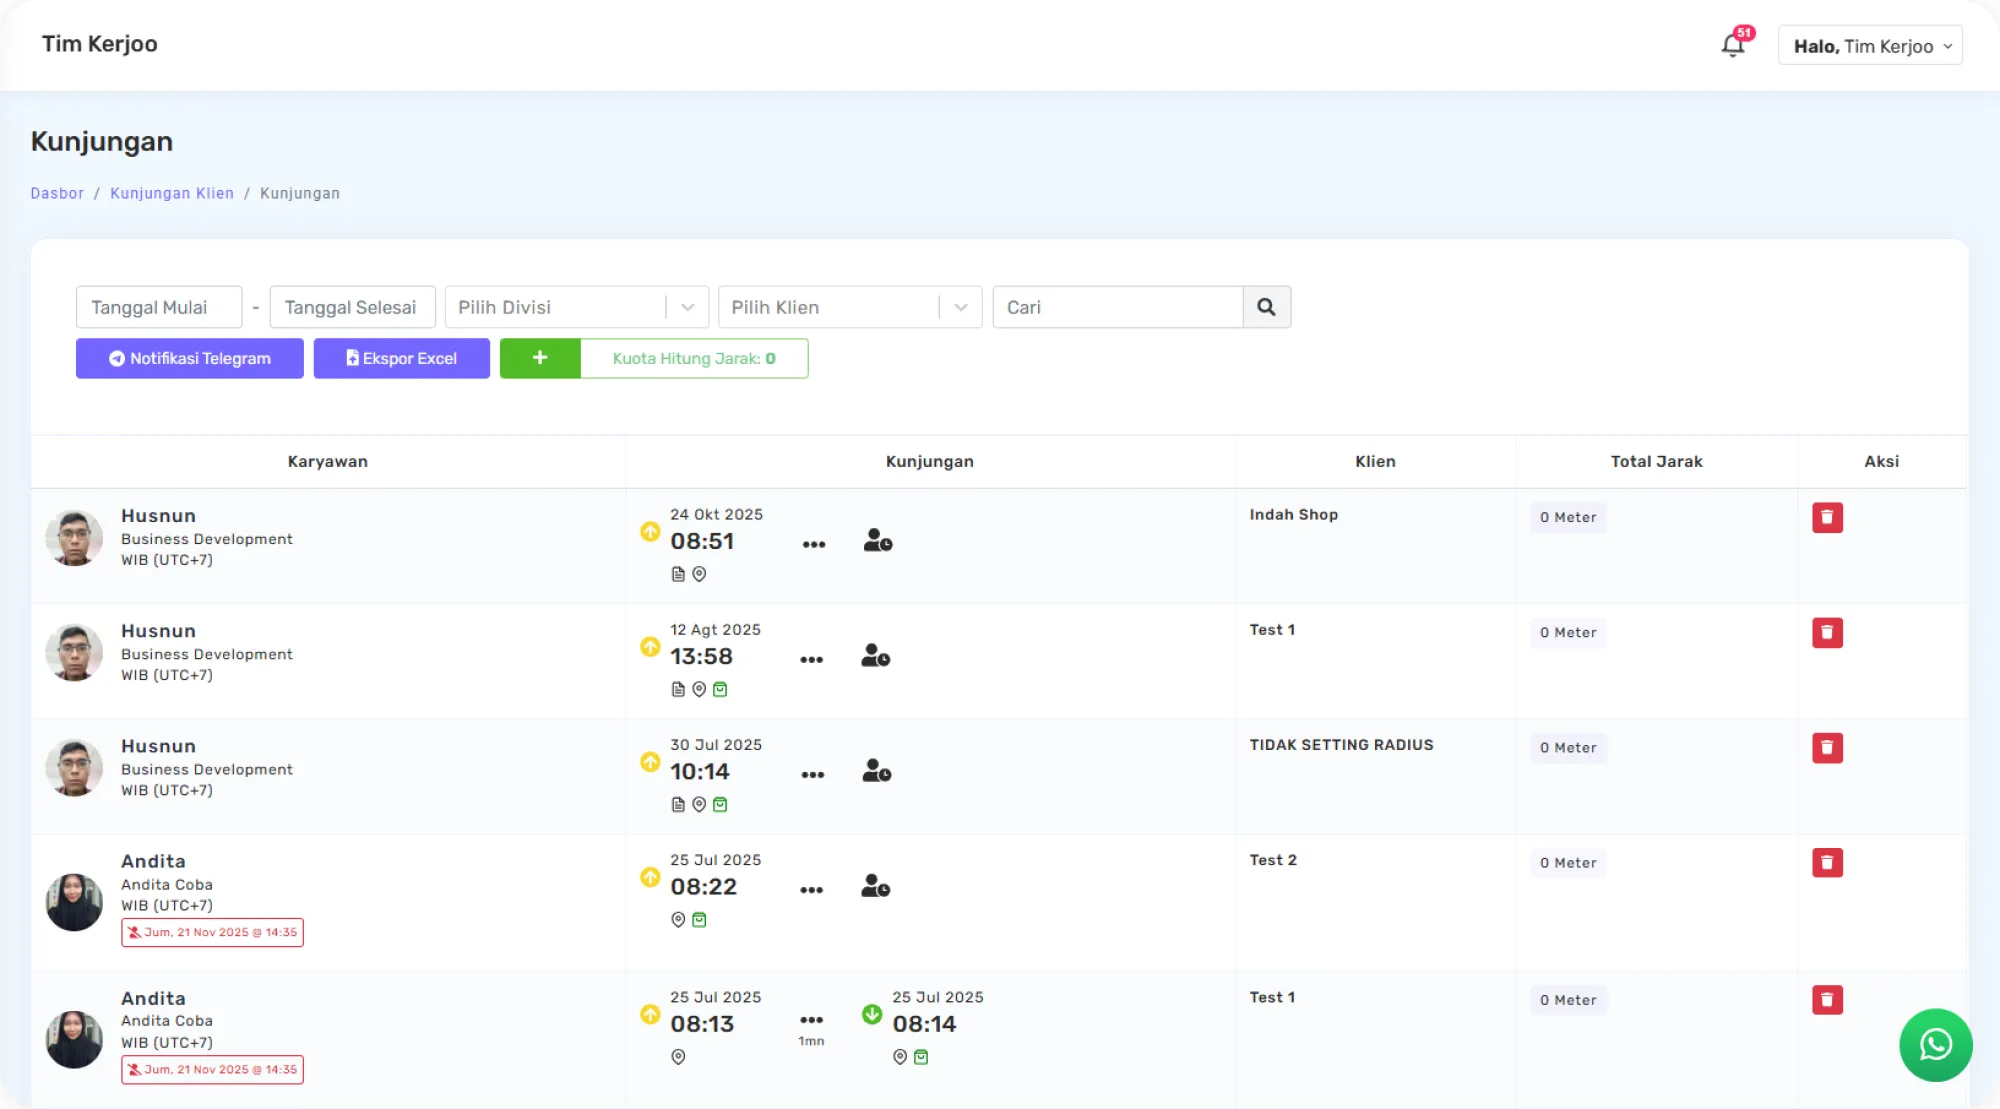The image size is (2000, 1109).
Task: Delete Andita's Test 2 visit
Action: point(1827,863)
